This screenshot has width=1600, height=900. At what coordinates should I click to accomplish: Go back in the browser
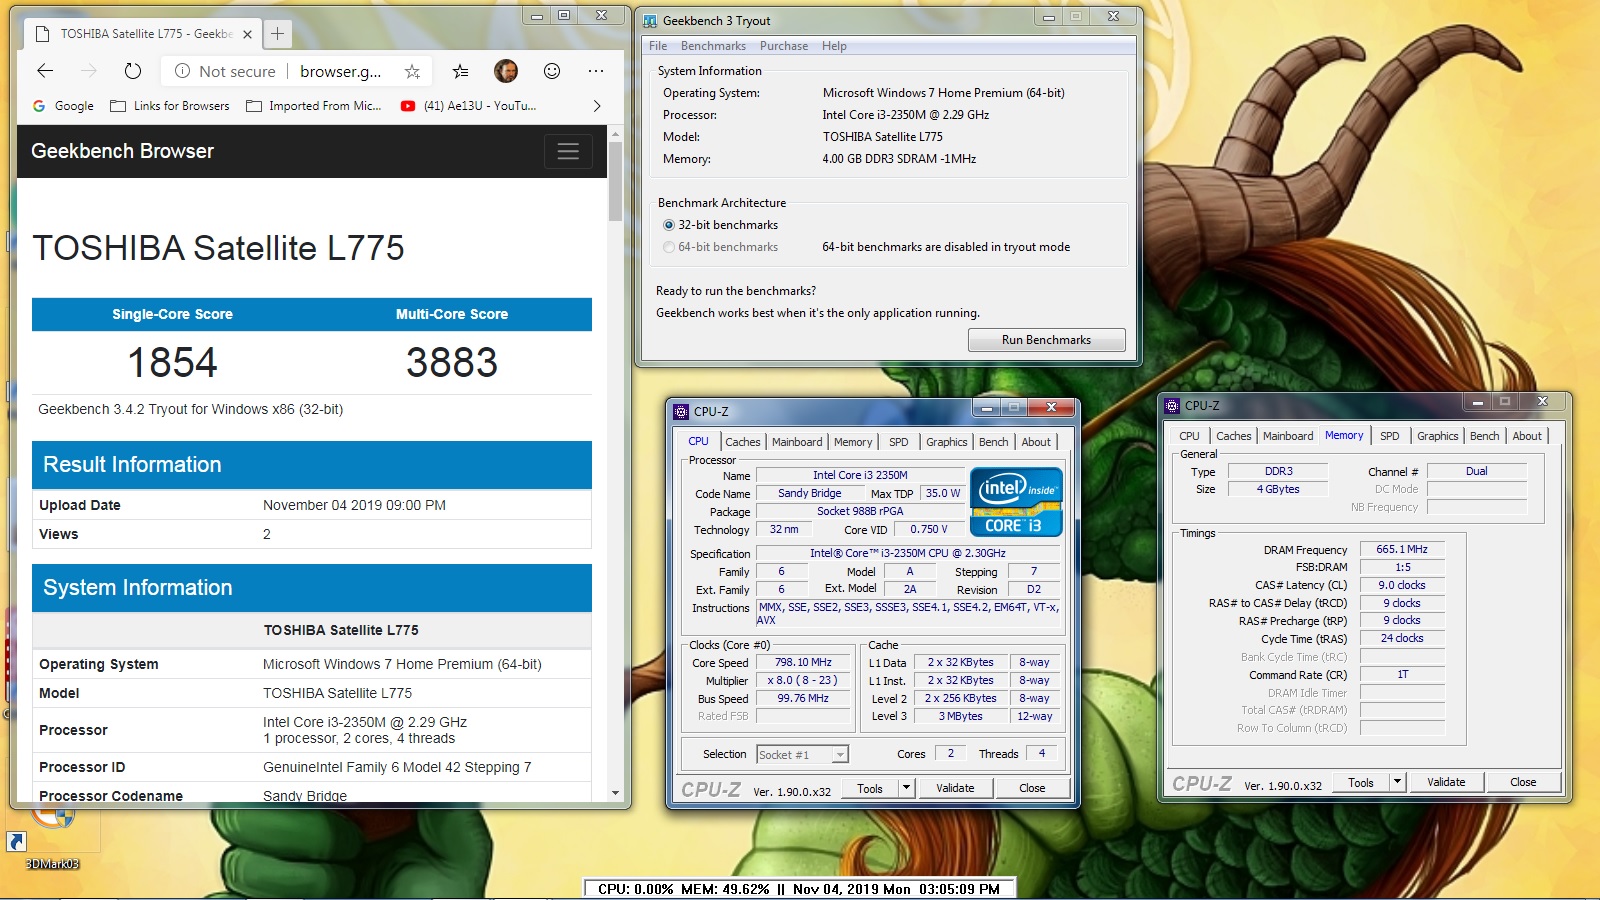click(x=45, y=71)
